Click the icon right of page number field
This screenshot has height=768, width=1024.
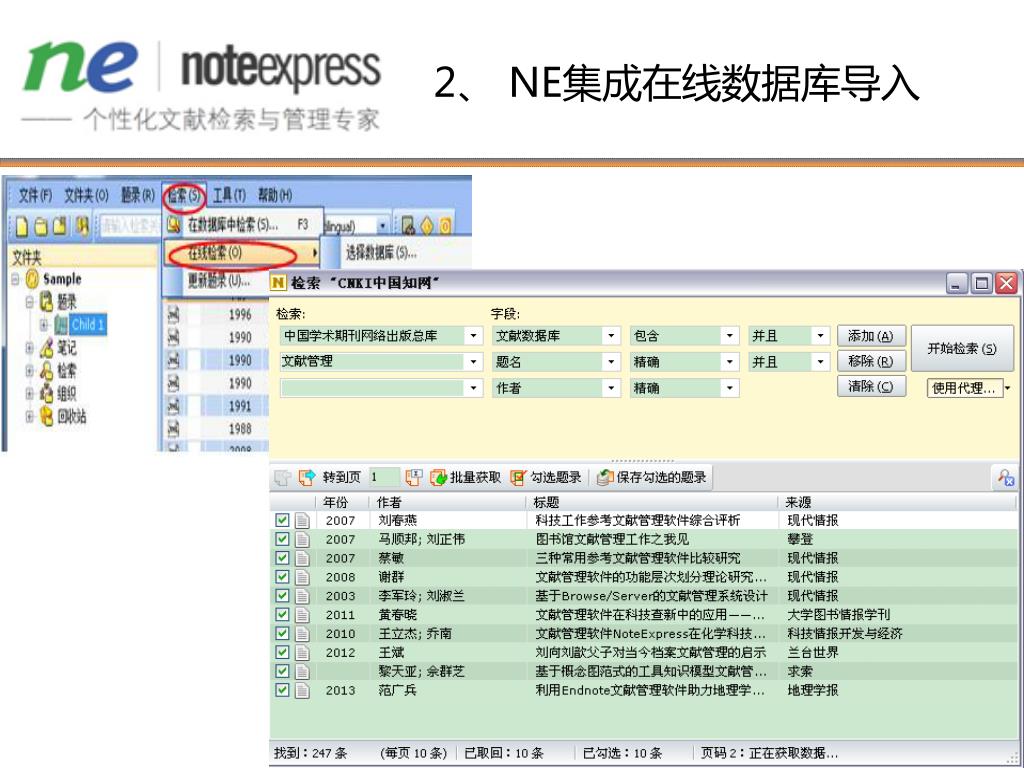(x=414, y=477)
